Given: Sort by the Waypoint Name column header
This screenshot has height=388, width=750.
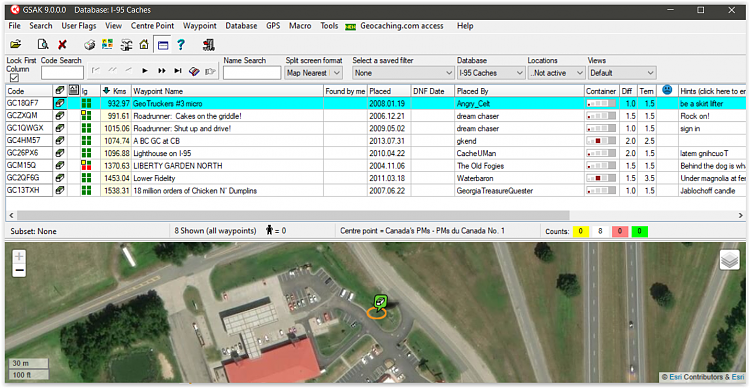Looking at the screenshot, I should 228,91.
